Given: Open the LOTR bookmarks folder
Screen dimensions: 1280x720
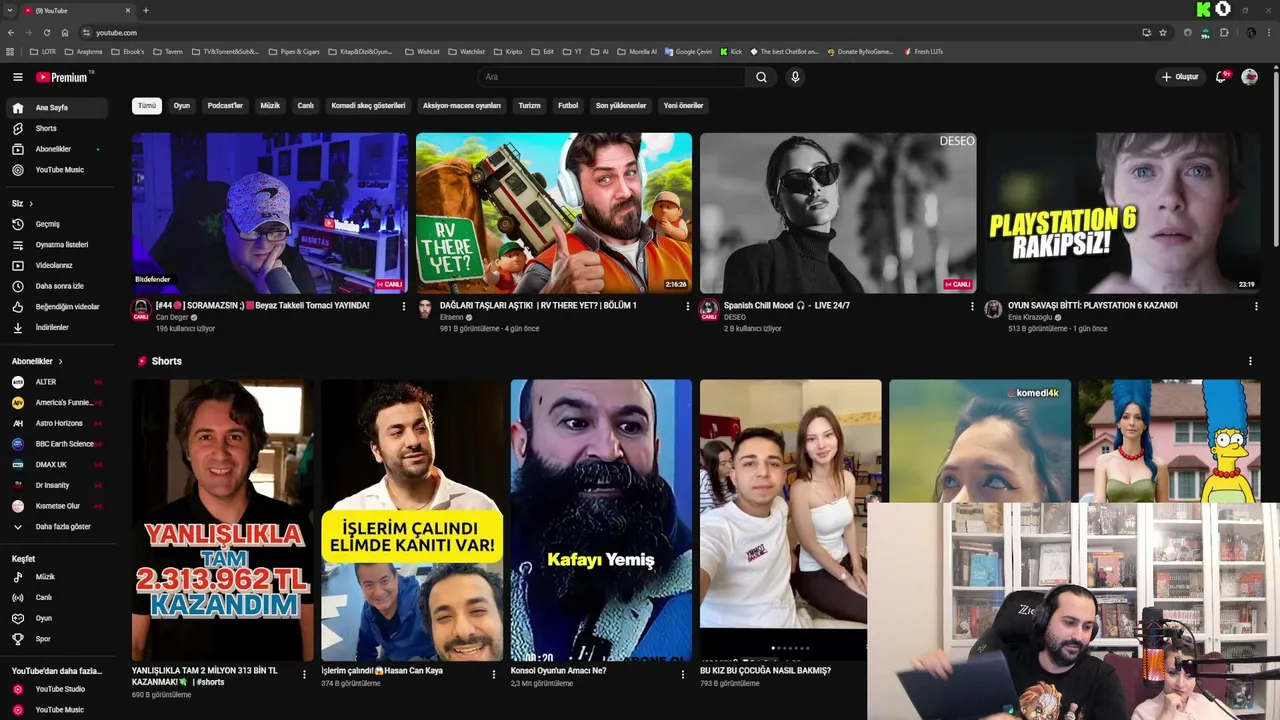Looking at the screenshot, I should [x=43, y=51].
